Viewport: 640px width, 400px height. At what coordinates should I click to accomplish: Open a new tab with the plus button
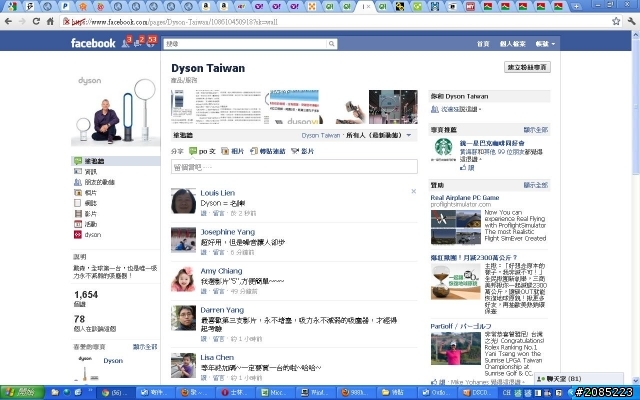point(576,6)
